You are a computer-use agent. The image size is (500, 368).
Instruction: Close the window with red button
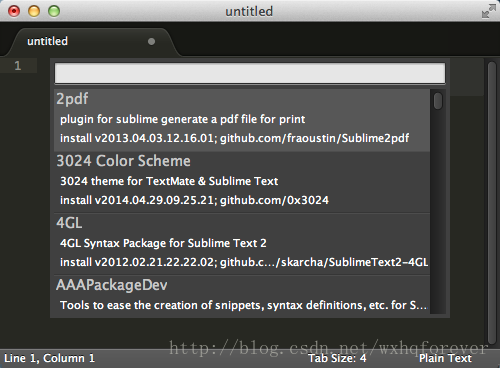coord(14,11)
